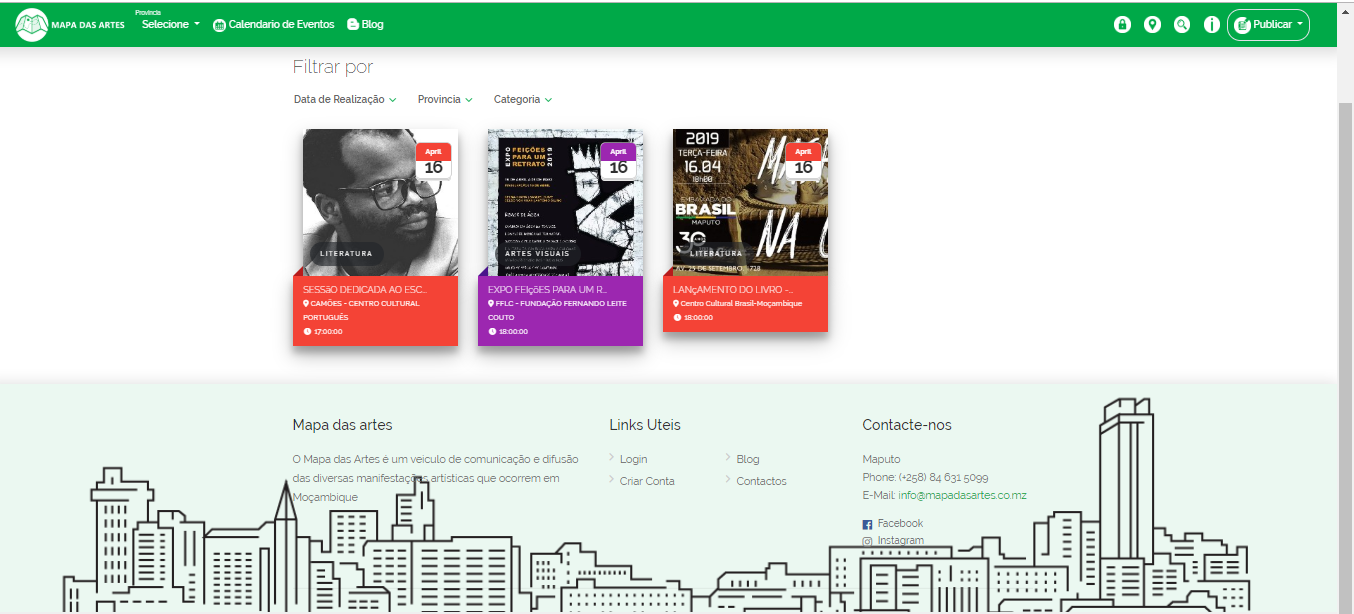Viewport: 1354px width, 614px height.
Task: Open the info icon in header
Action: pos(1211,25)
